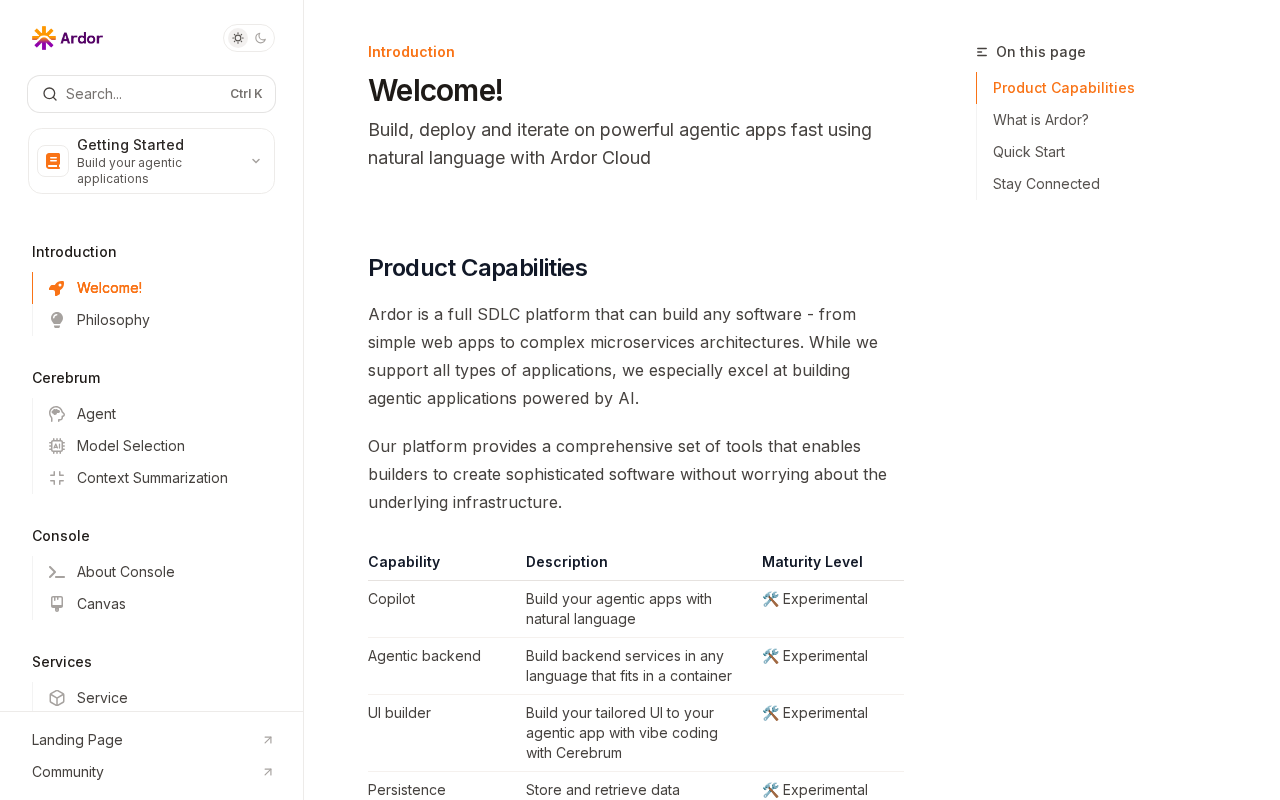1280x800 pixels.
Task: Open the Service page cube icon
Action: (57, 698)
